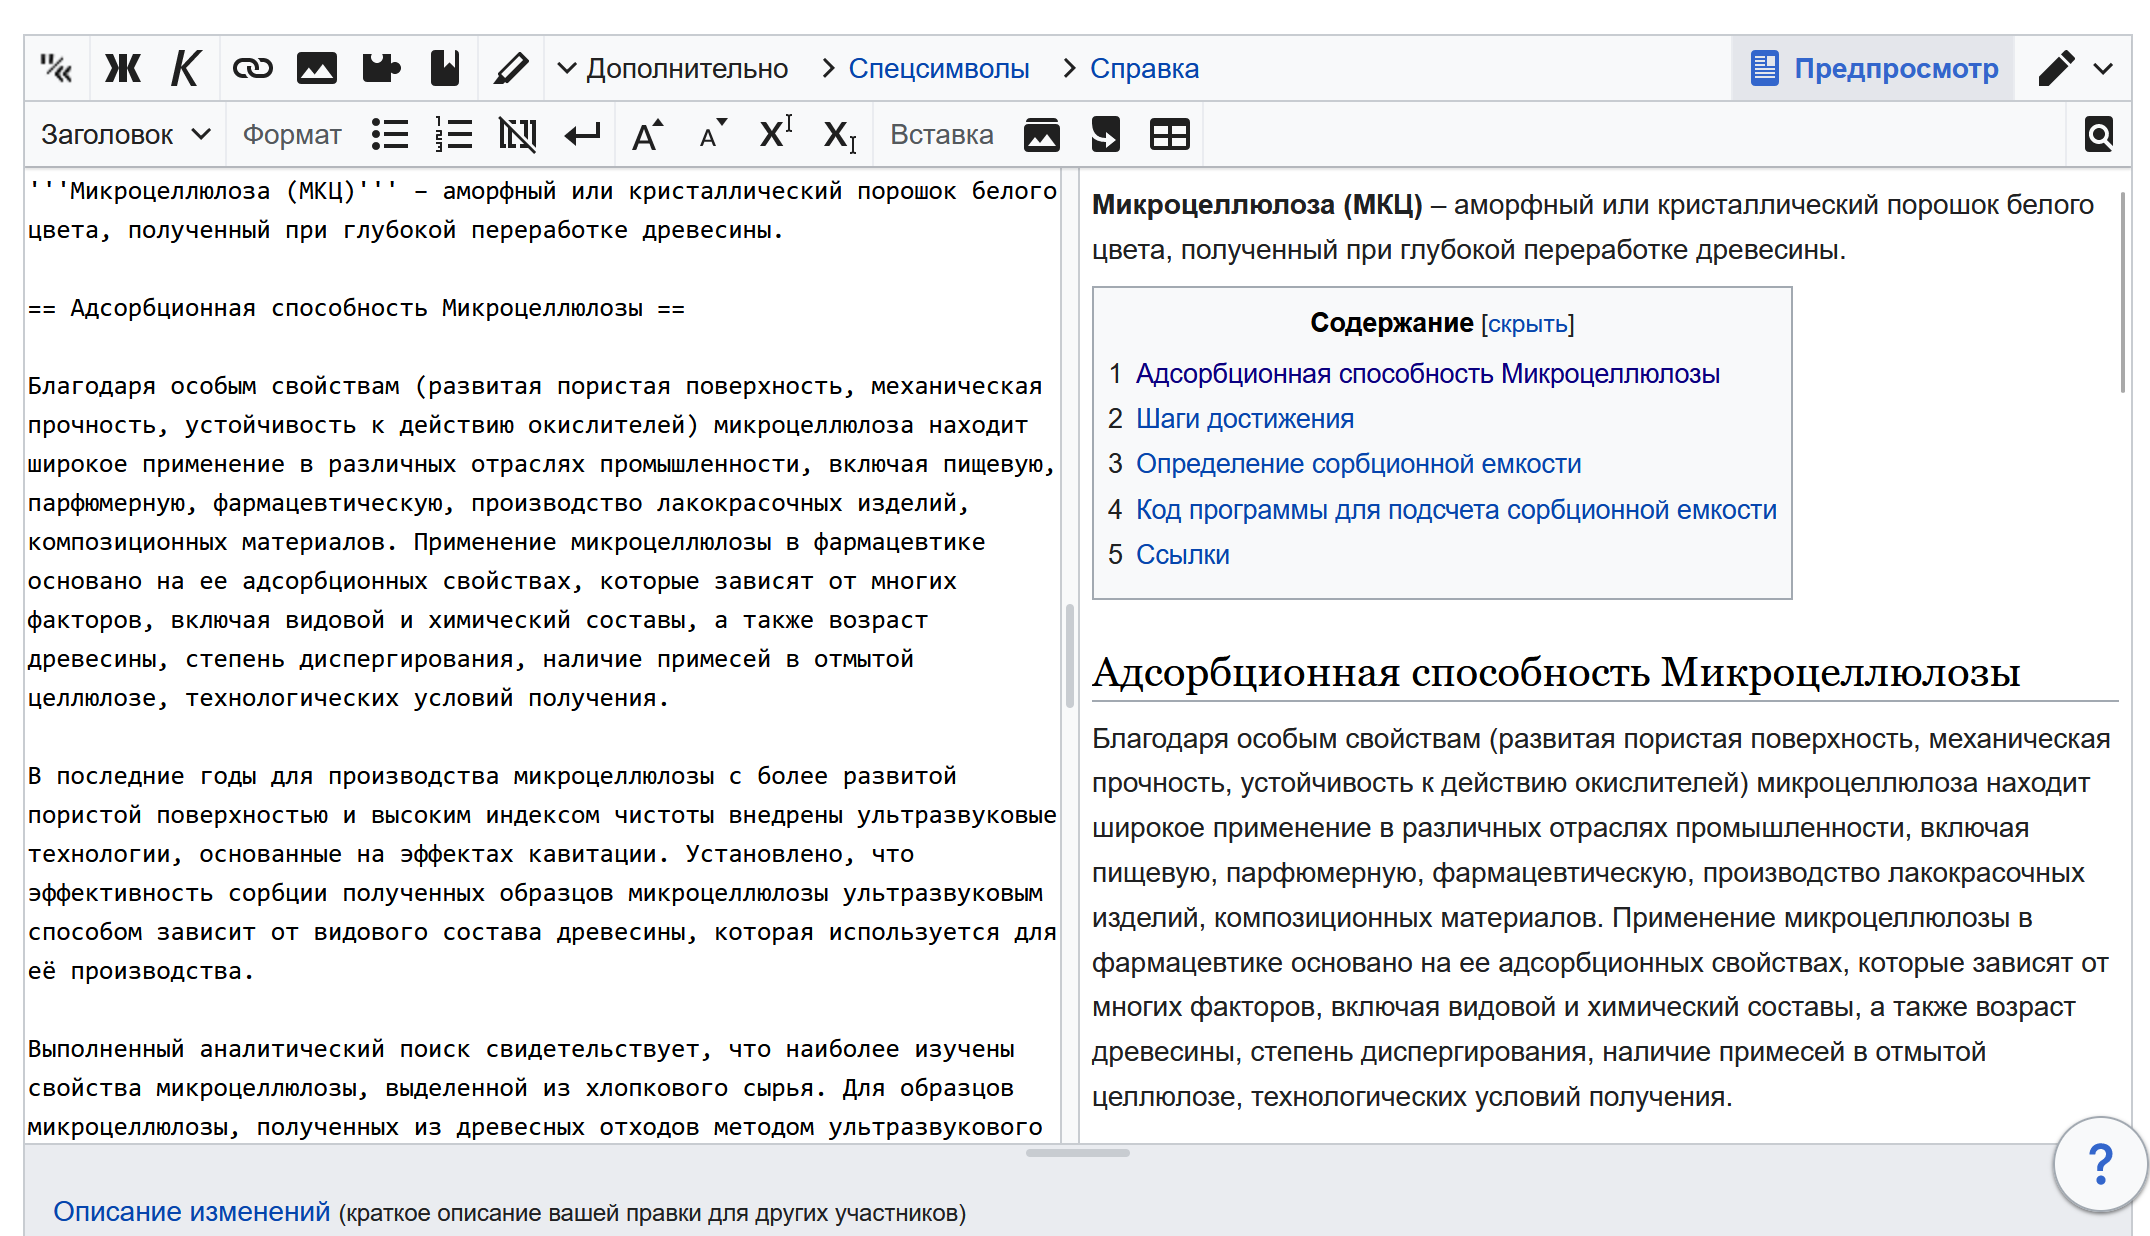Viewport: 2150px width, 1236px height.
Task: Expand the Спецсимволы section
Action: [925, 68]
